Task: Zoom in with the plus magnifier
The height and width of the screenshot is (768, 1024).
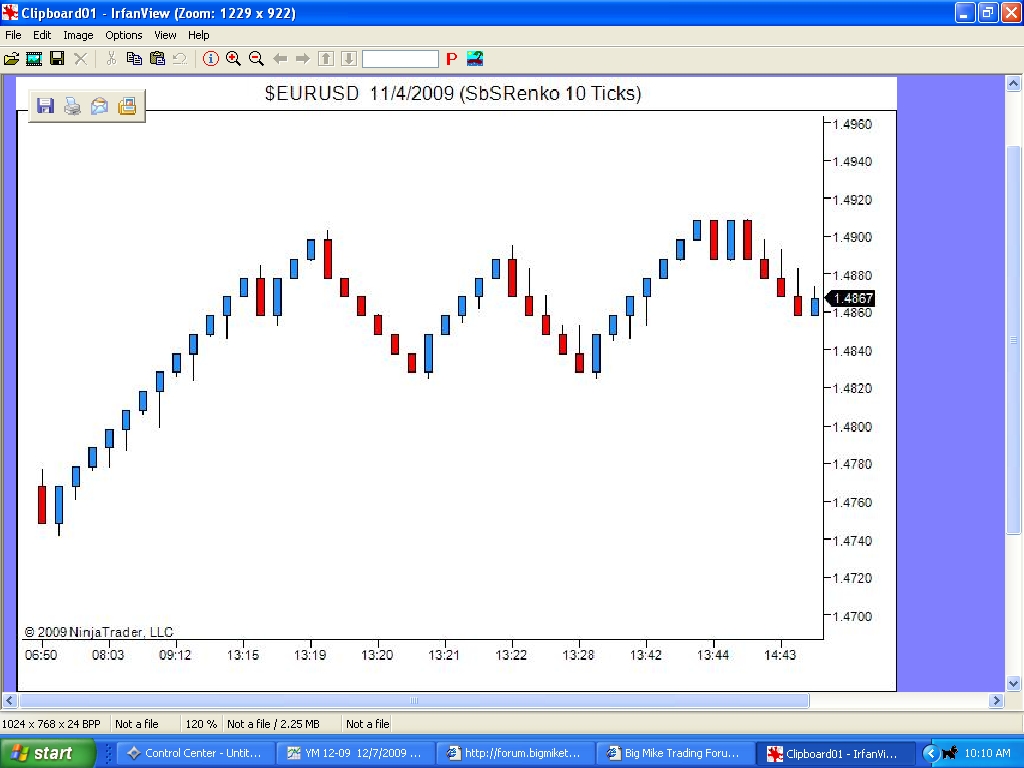Action: click(233, 59)
